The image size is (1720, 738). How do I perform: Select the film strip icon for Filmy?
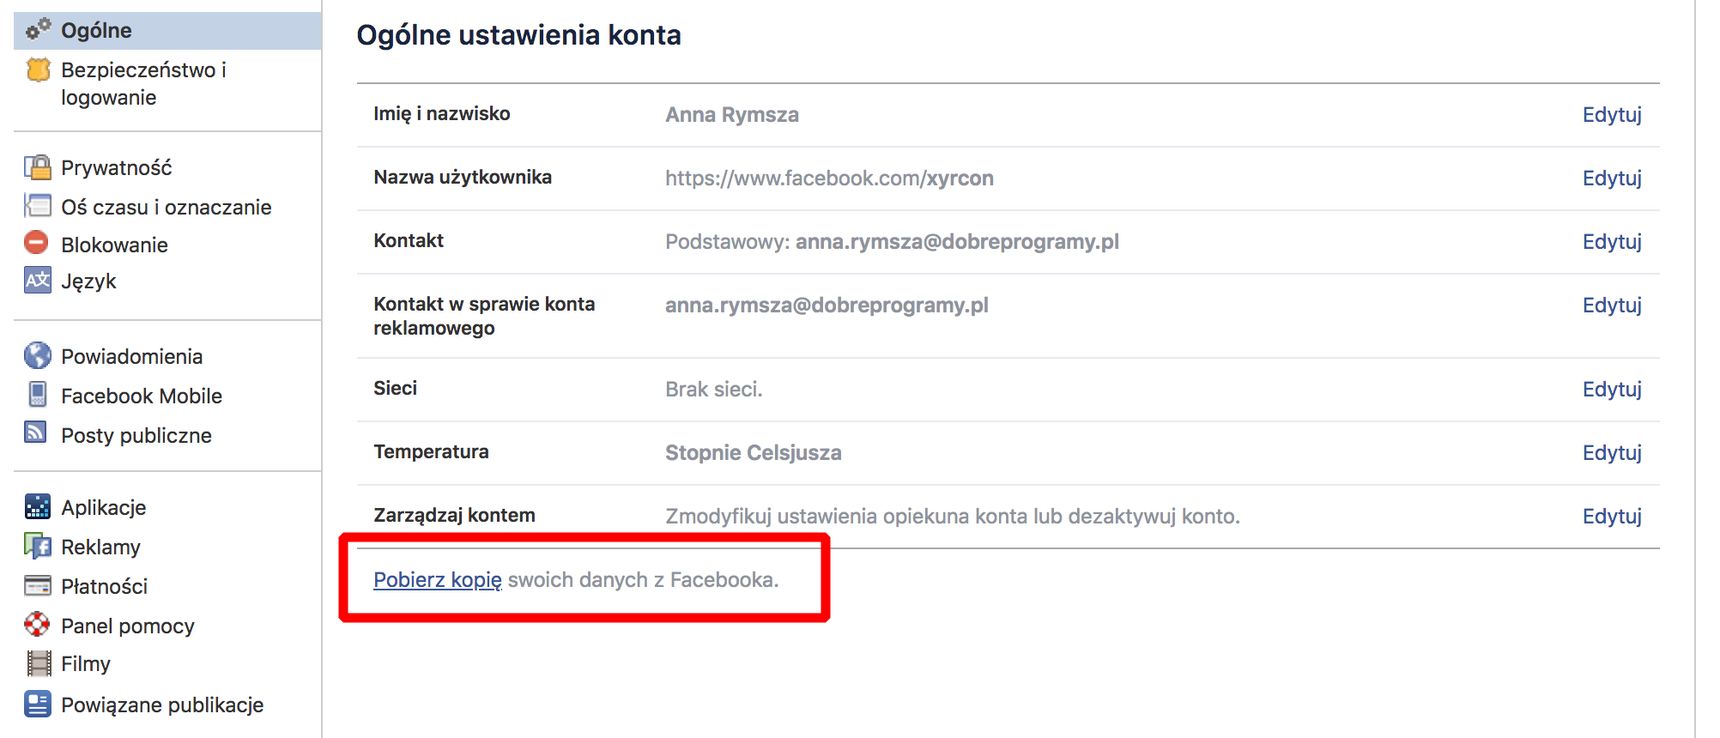38,663
